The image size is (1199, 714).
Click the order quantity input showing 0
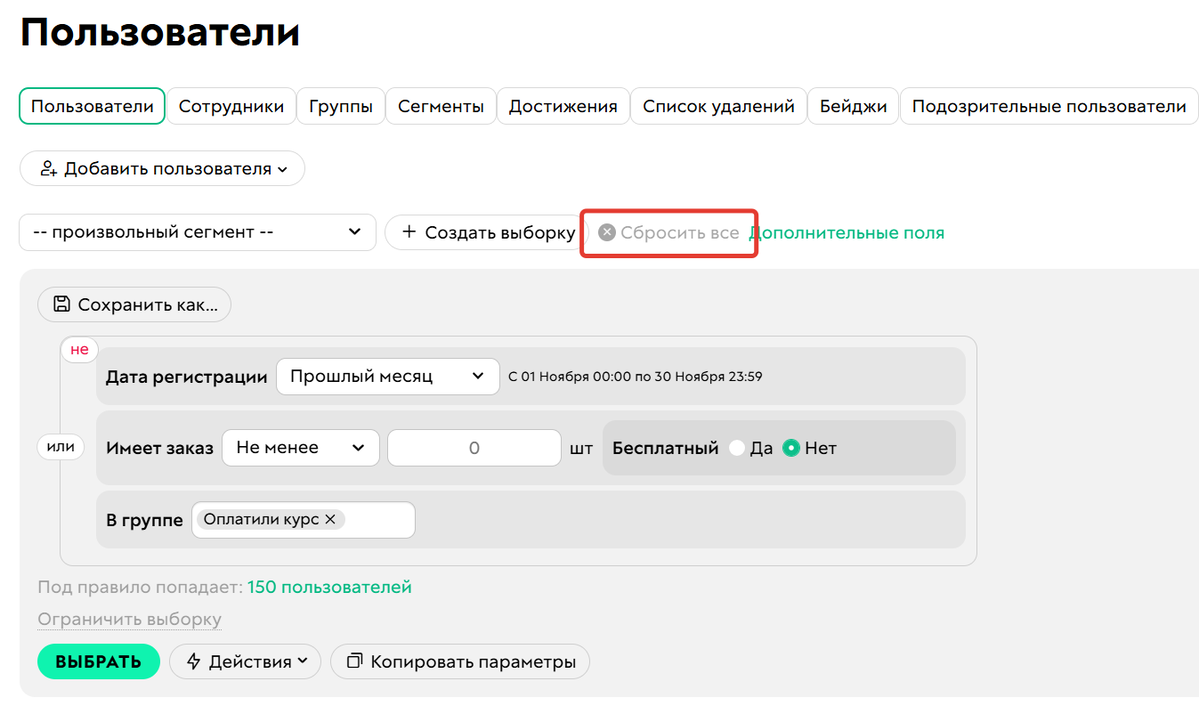pyautogui.click(x=474, y=447)
